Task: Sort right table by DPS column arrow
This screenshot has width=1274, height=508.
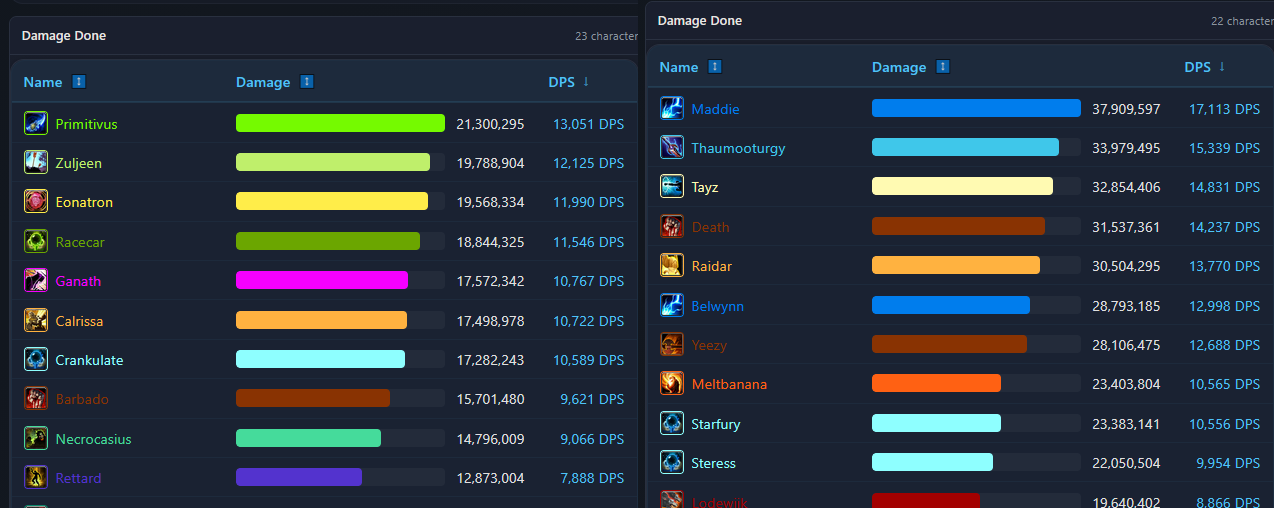Action: [x=1222, y=67]
